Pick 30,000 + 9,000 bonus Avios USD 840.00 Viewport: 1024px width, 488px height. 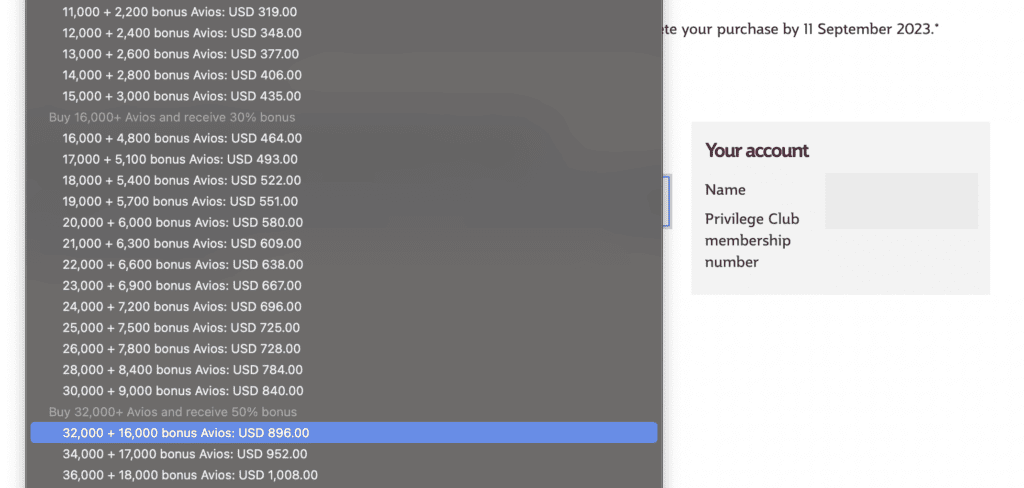[180, 391]
